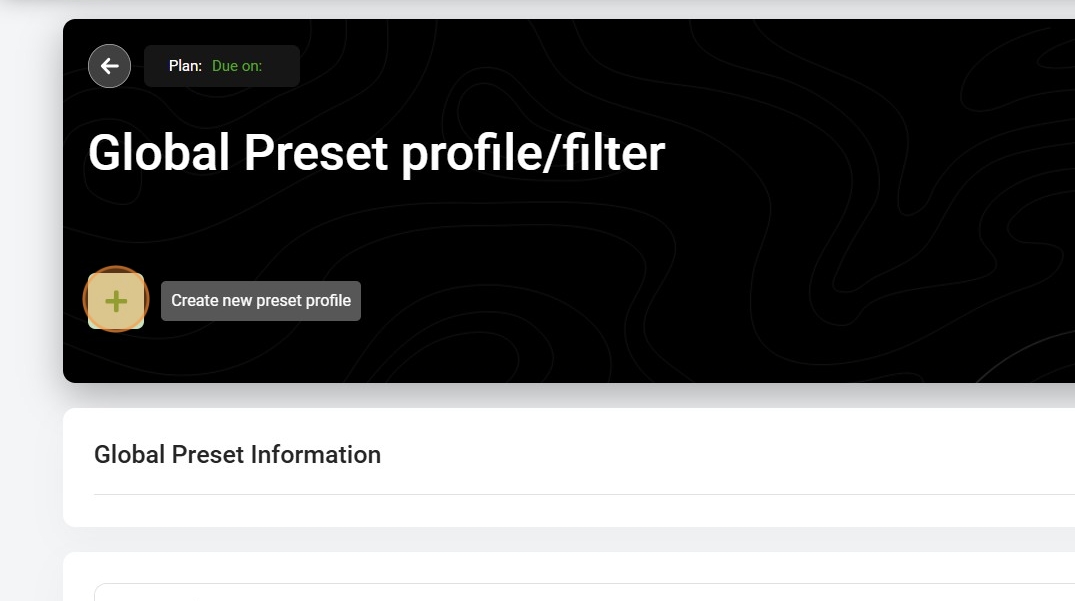Click the Global Preset profile/filter title
1075x601 pixels.
(376, 153)
